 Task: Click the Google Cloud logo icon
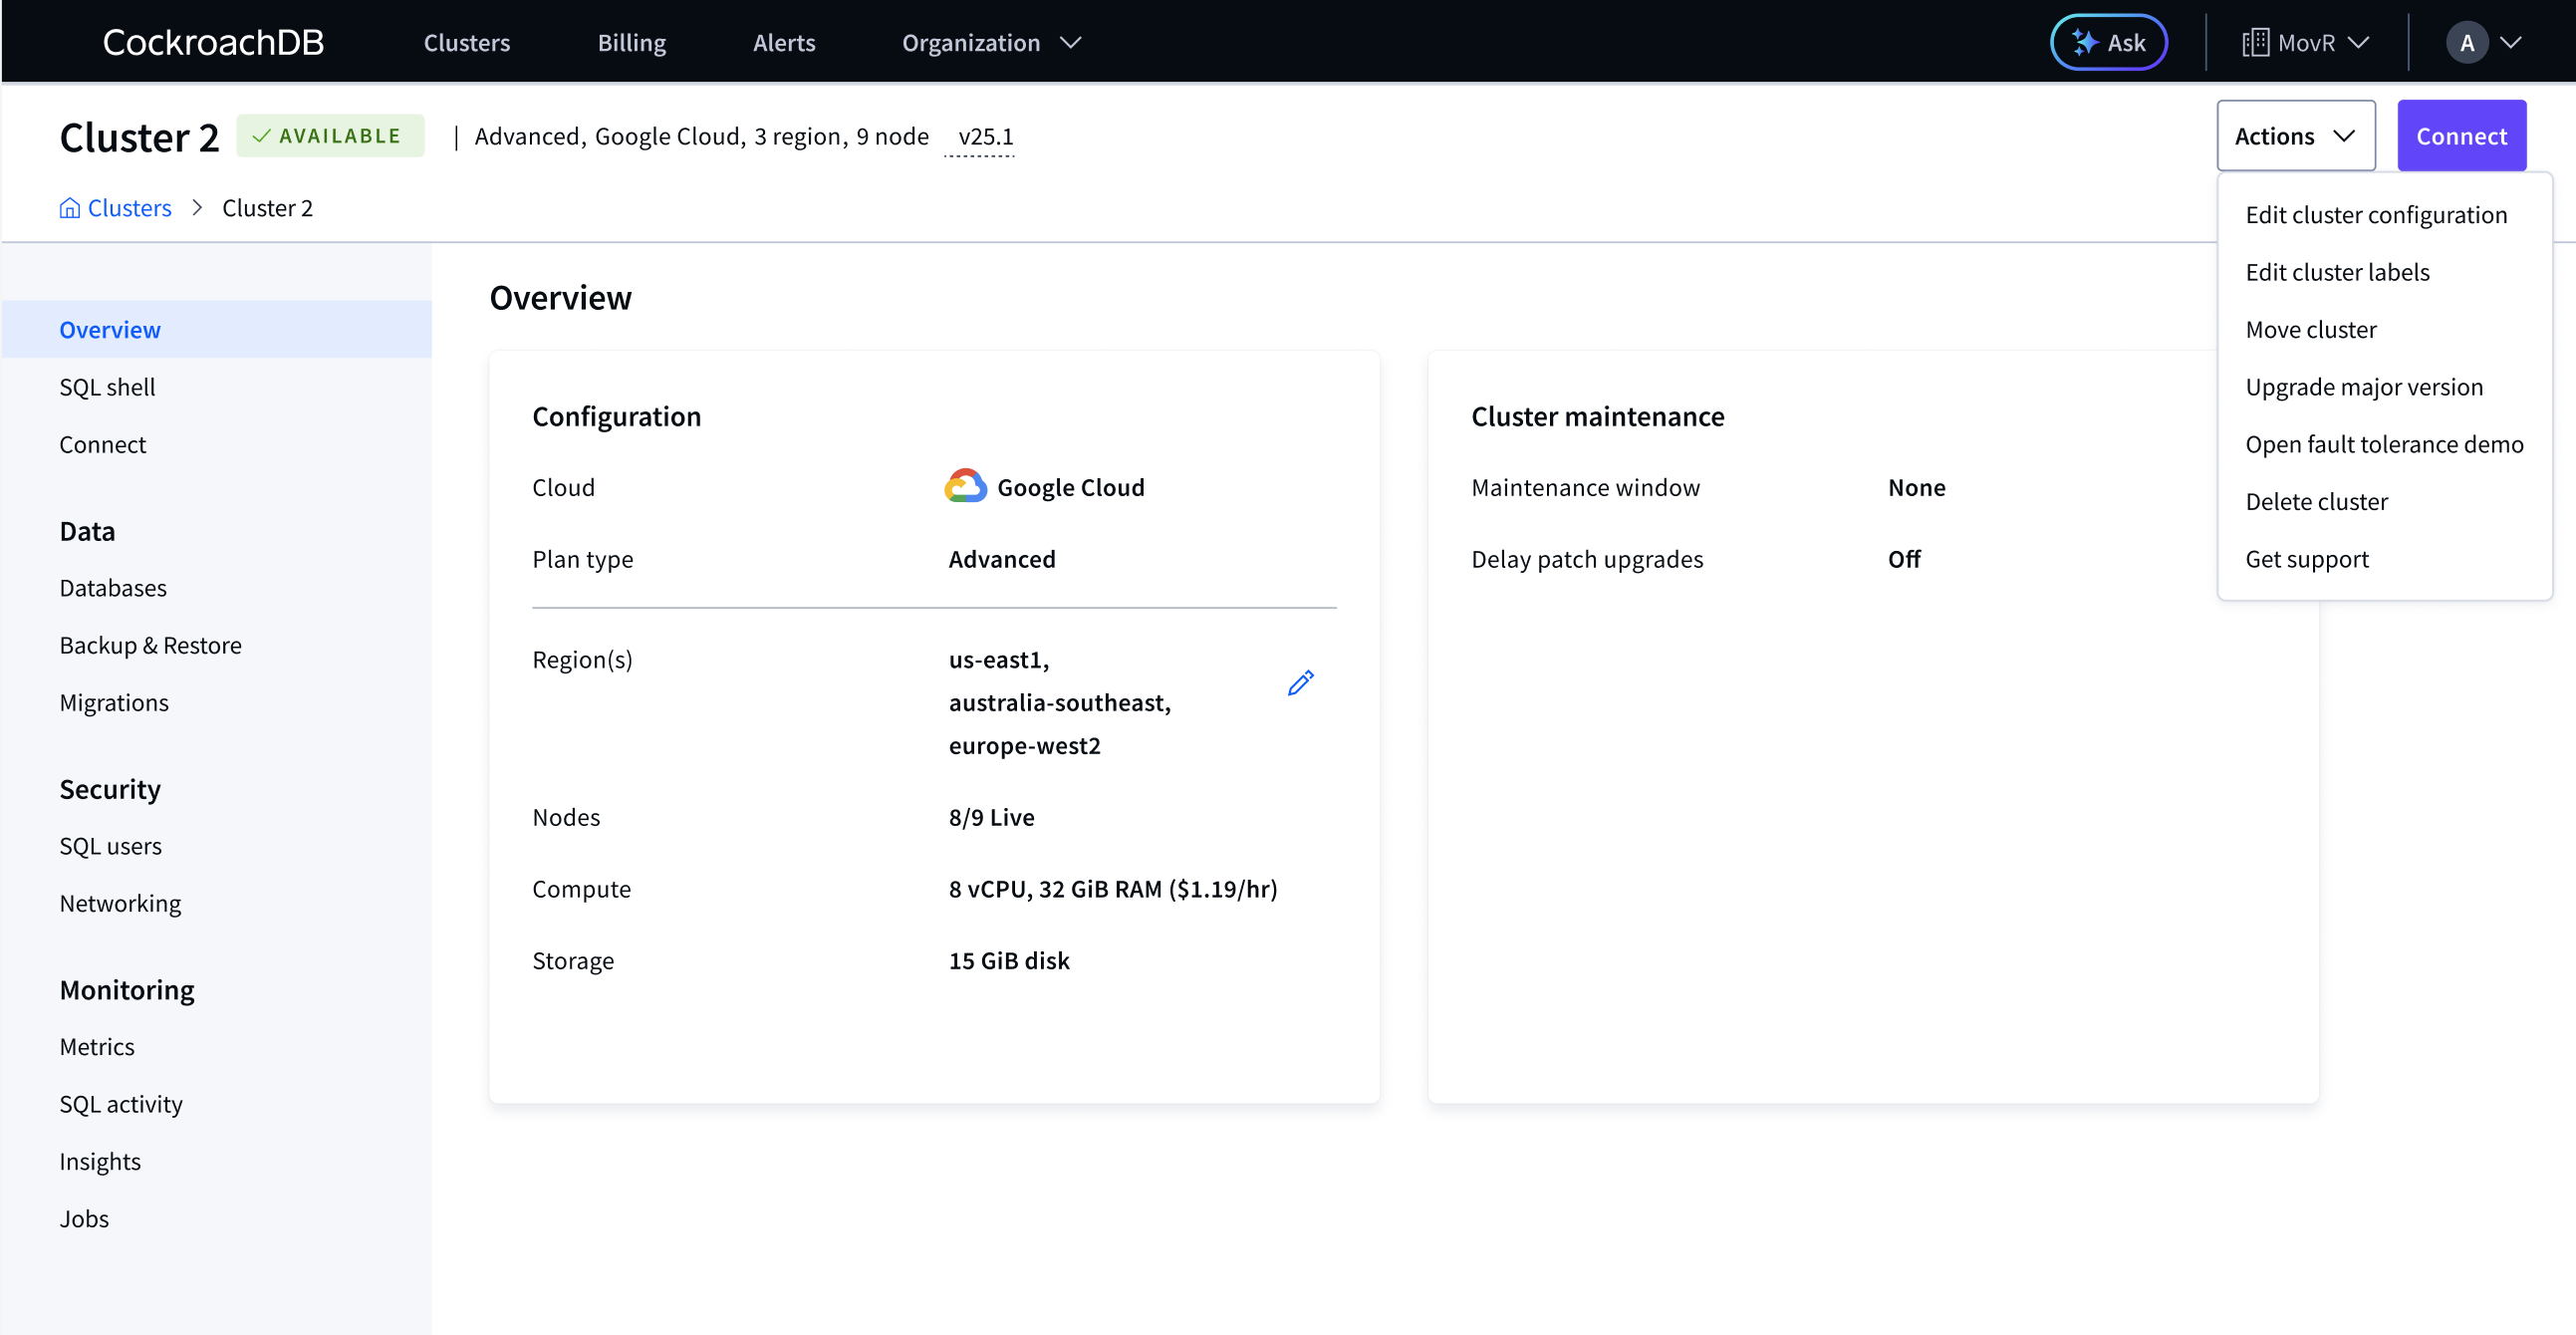click(965, 487)
